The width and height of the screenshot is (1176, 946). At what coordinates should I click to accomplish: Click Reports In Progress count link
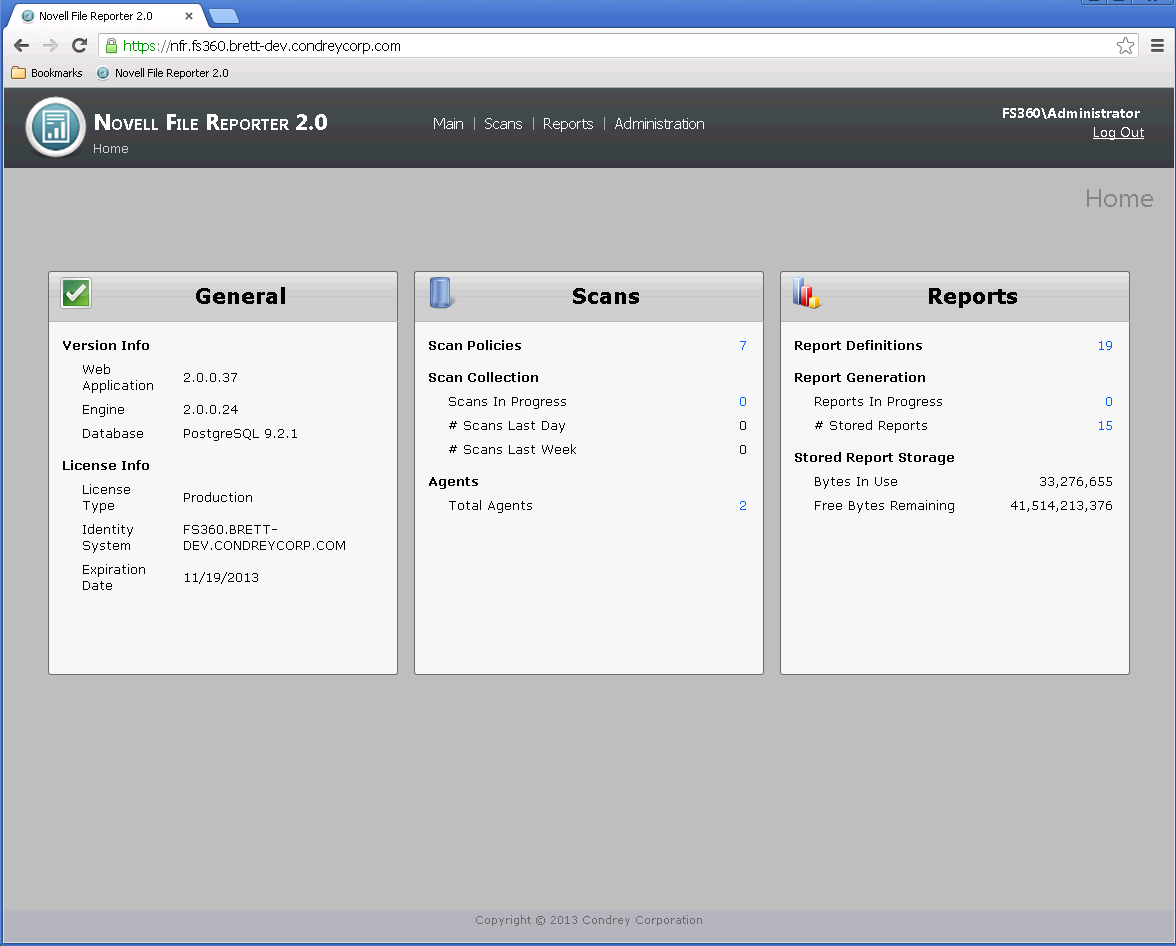tap(1108, 402)
